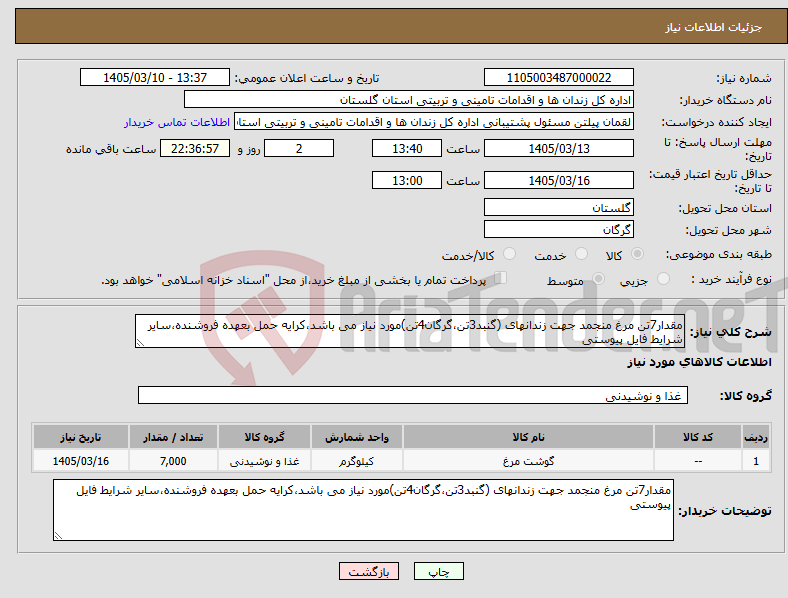Click the شهر محل تحویل field گرگان
This screenshot has width=788, height=598.
(559, 229)
